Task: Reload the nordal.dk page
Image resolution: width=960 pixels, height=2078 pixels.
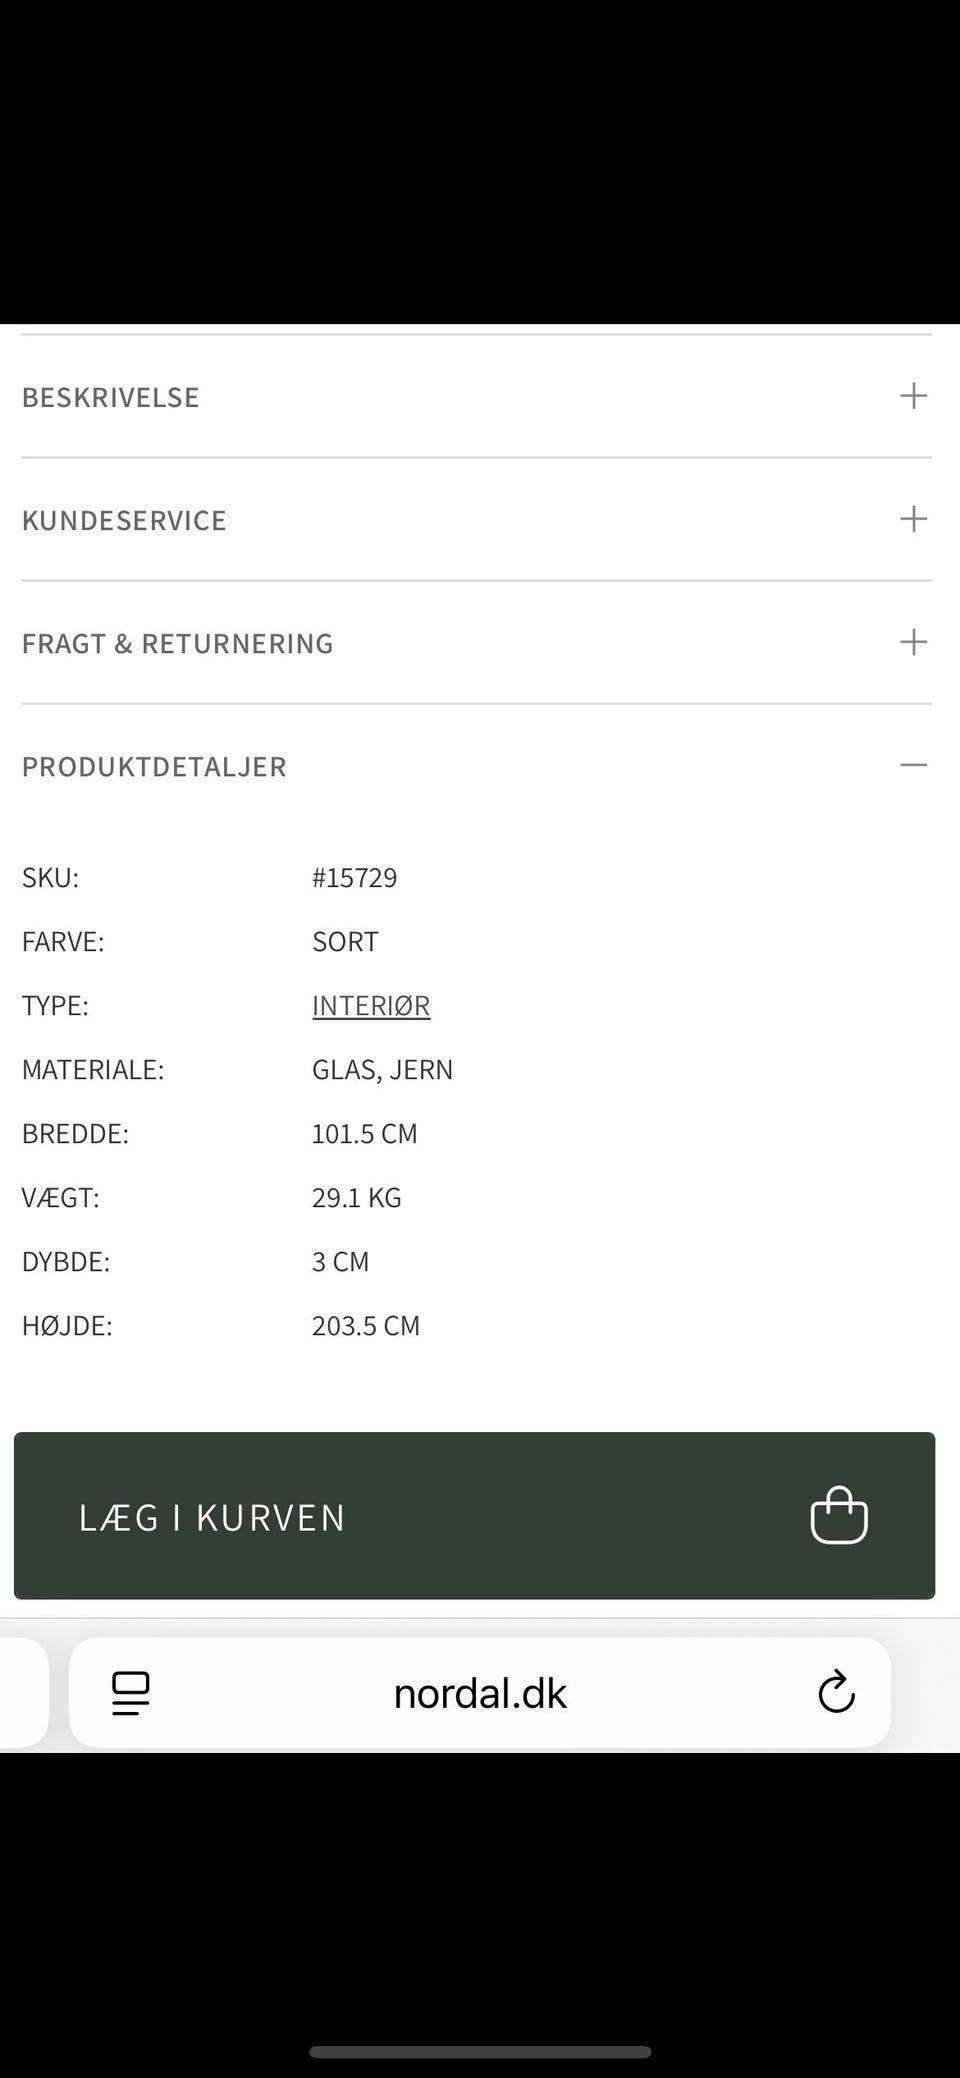Action: [x=836, y=1693]
